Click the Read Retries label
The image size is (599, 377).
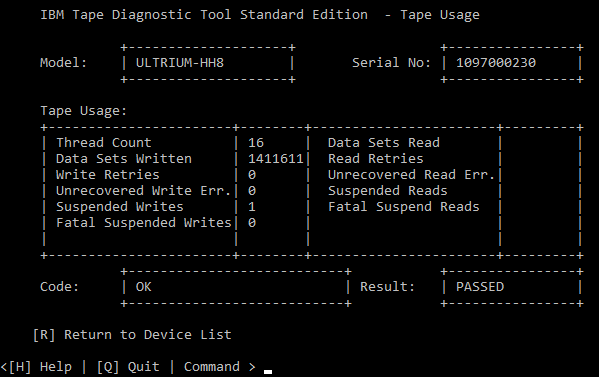pos(376,159)
